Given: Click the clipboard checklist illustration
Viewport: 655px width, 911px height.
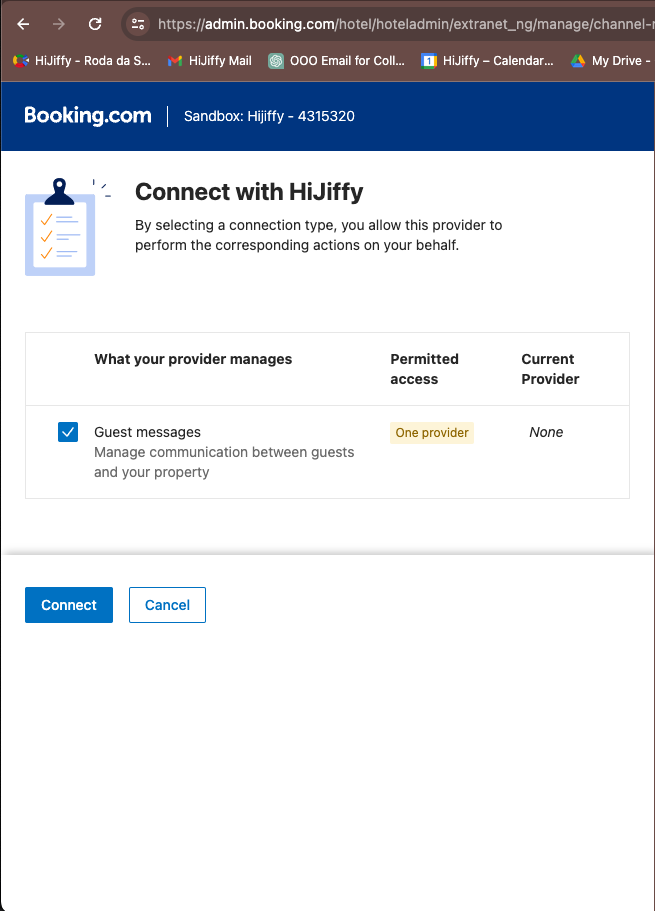Looking at the screenshot, I should (62, 228).
